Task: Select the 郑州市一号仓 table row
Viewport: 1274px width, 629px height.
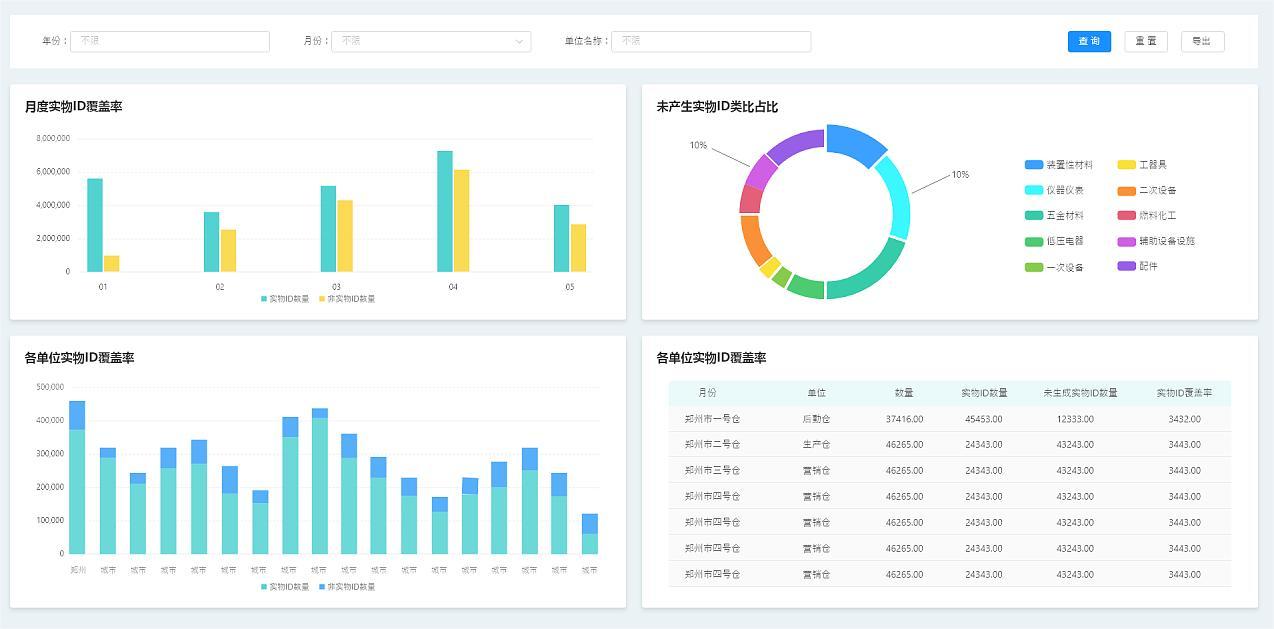Action: pyautogui.click(x=949, y=419)
